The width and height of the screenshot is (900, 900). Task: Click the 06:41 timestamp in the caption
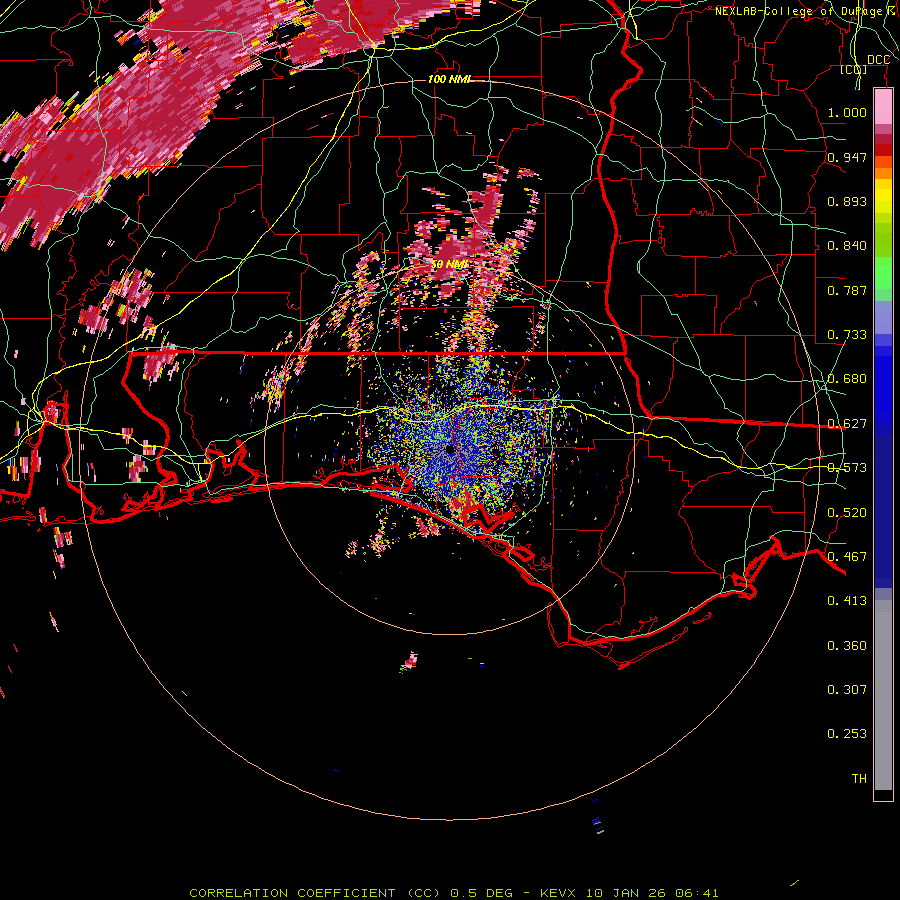click(697, 893)
